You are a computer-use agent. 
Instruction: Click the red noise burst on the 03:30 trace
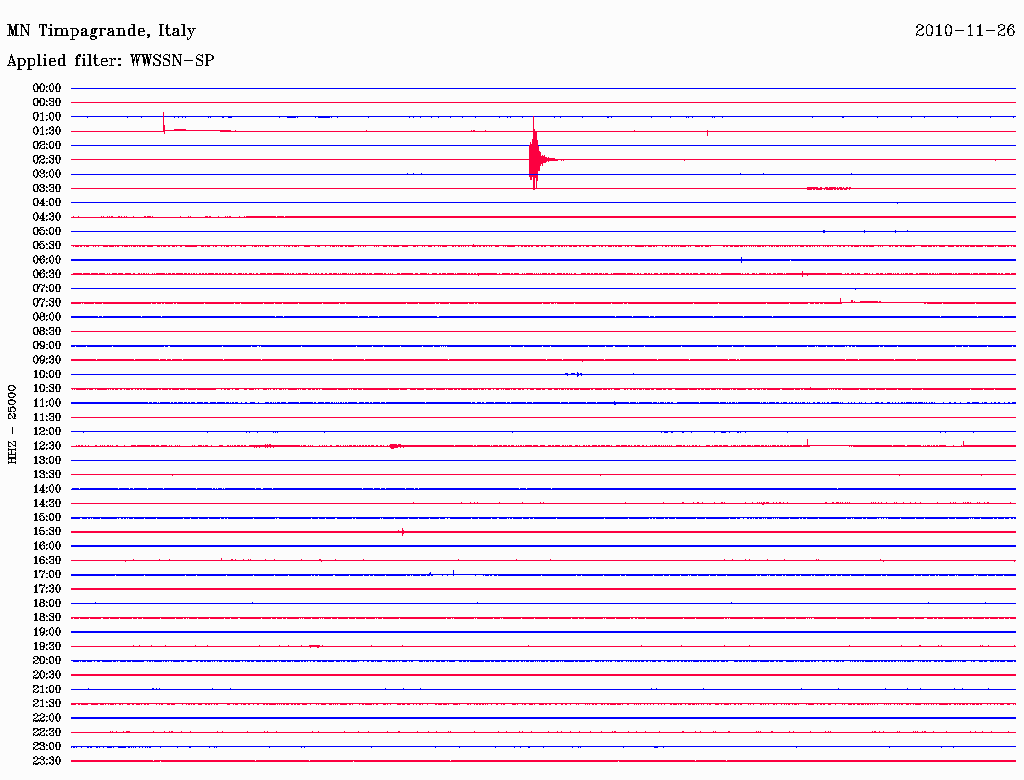click(x=829, y=188)
